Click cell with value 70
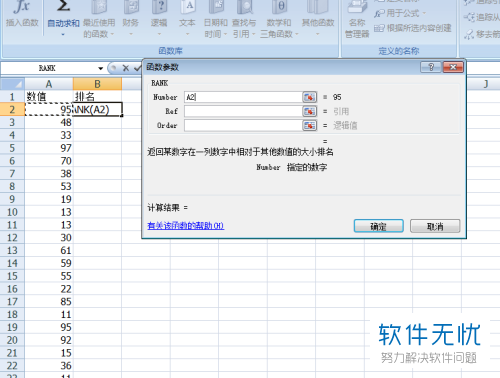500x378 pixels. click(x=49, y=161)
